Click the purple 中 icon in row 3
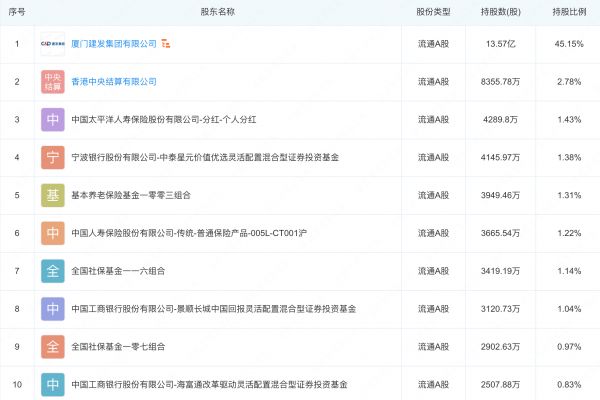This screenshot has height=400, width=600. (53, 120)
